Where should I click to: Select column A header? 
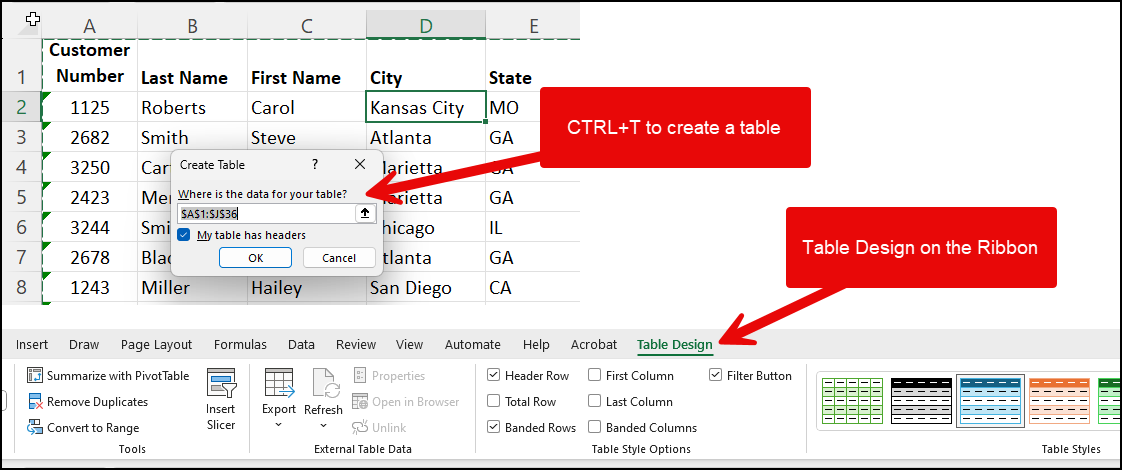click(x=89, y=26)
